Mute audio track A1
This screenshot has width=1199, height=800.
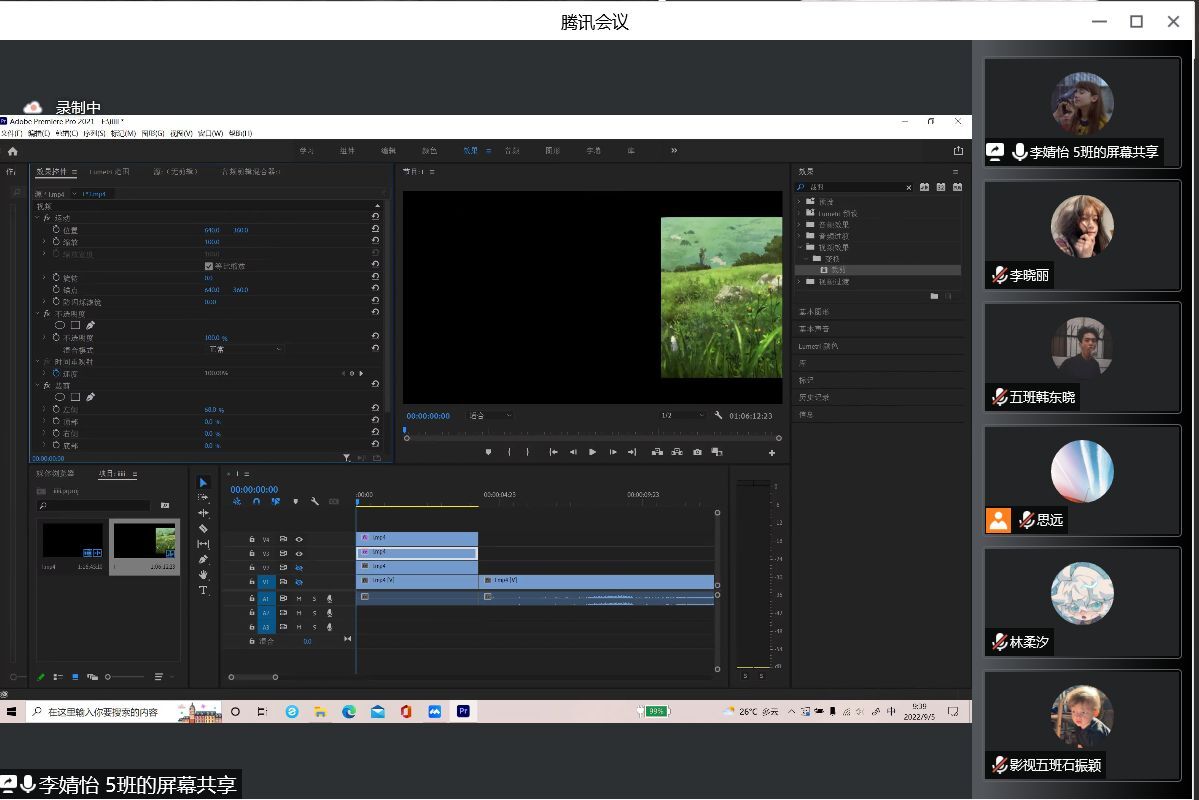click(x=298, y=598)
